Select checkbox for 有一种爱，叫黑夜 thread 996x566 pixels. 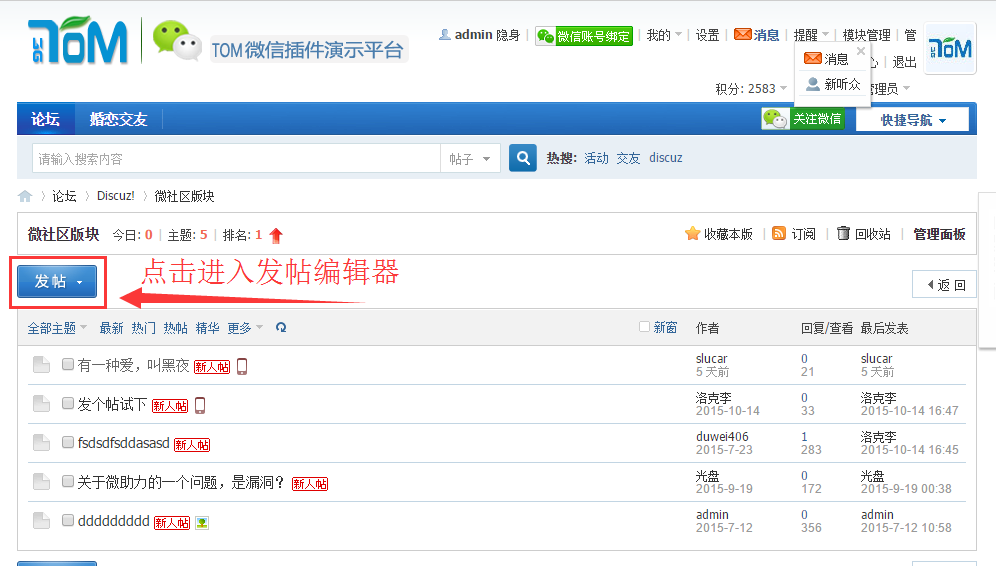(x=68, y=365)
